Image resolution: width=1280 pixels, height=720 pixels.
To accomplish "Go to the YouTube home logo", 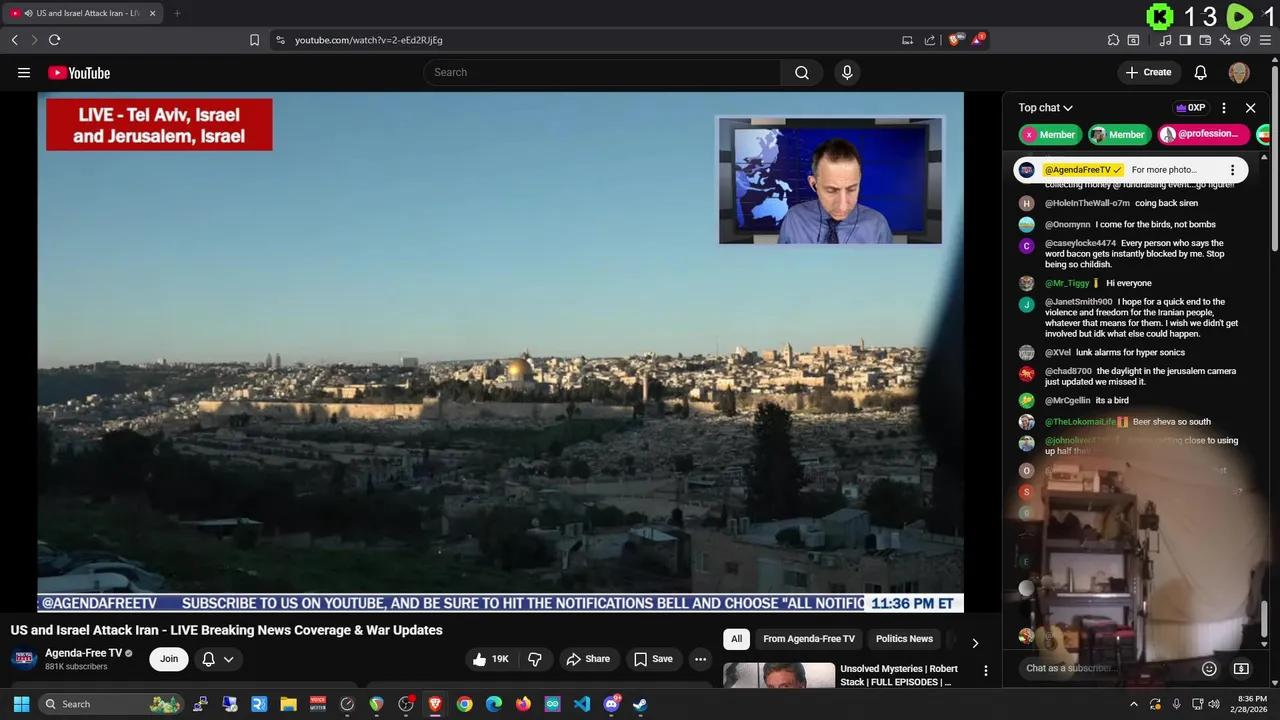I will click(x=79, y=73).
